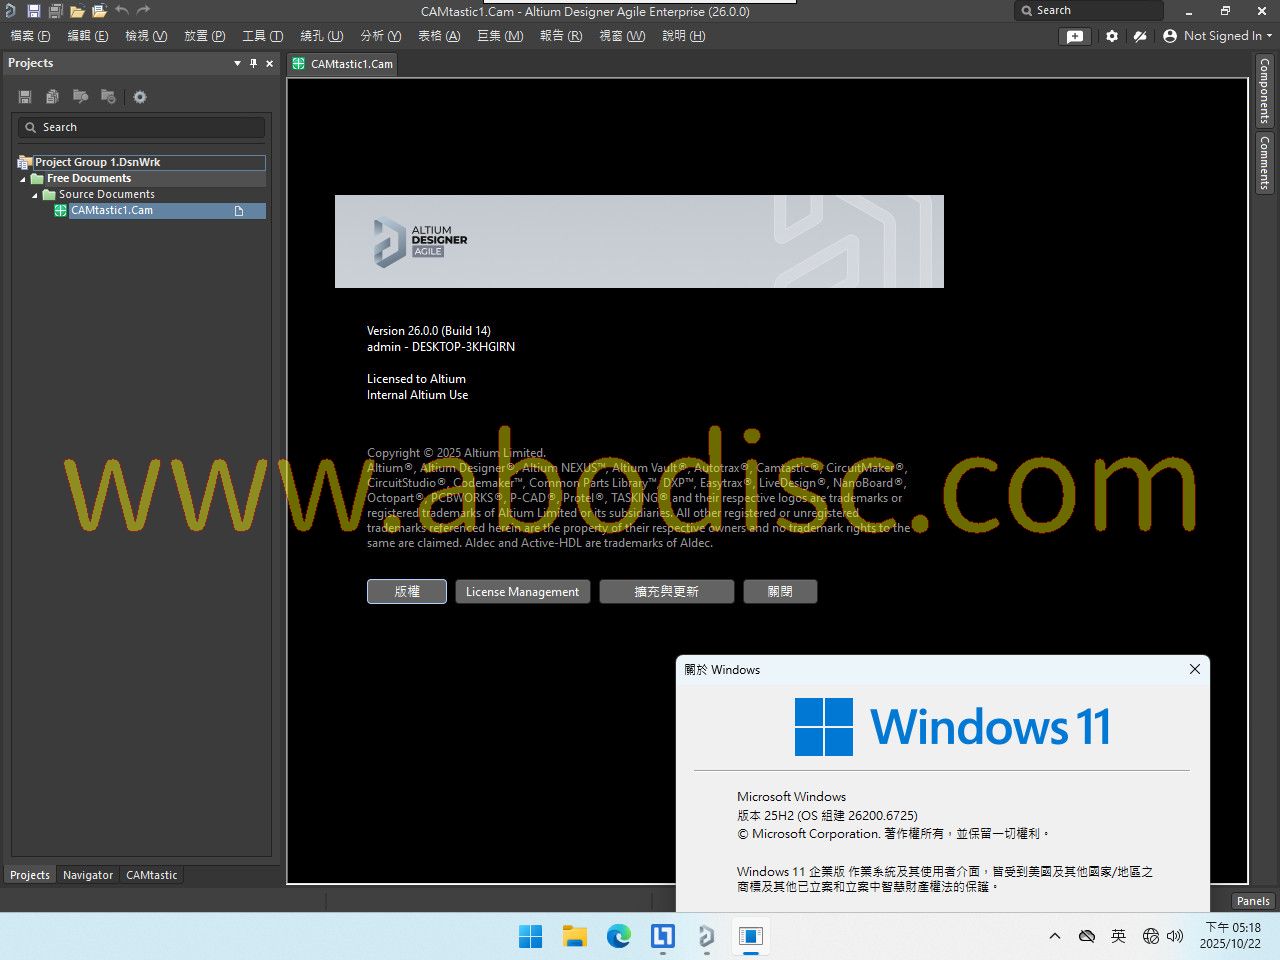Click the add comment feedback icon

1074,36
